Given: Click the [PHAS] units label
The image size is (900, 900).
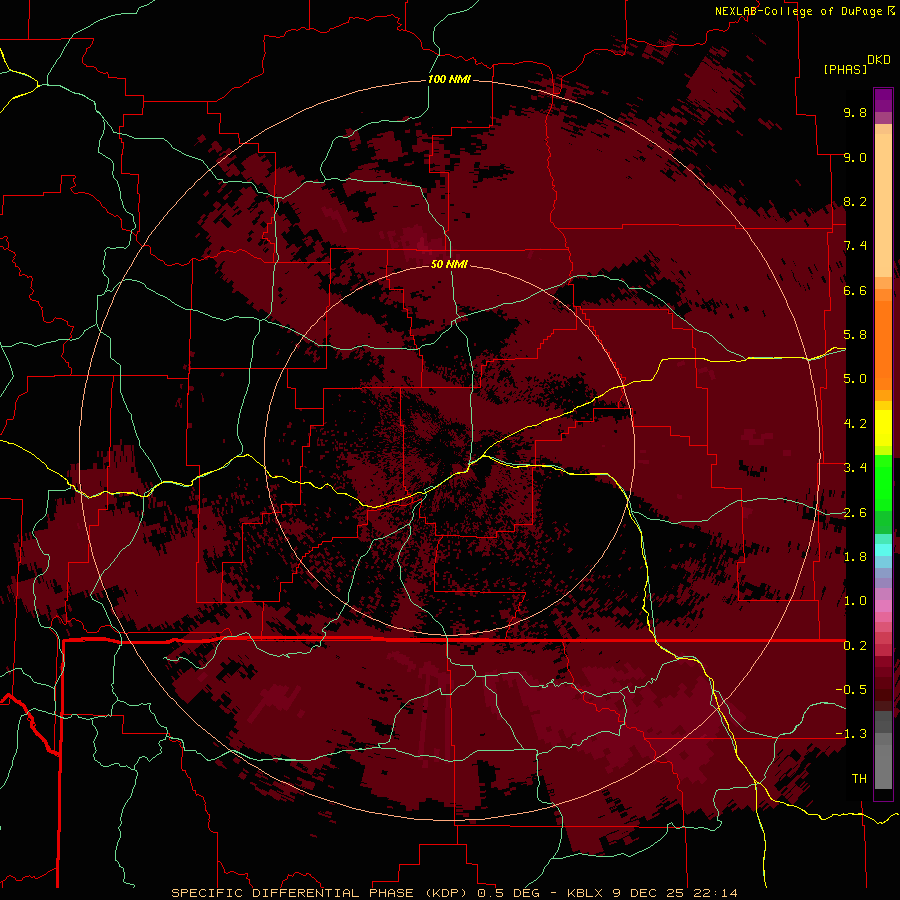Looking at the screenshot, I should pyautogui.click(x=845, y=69).
